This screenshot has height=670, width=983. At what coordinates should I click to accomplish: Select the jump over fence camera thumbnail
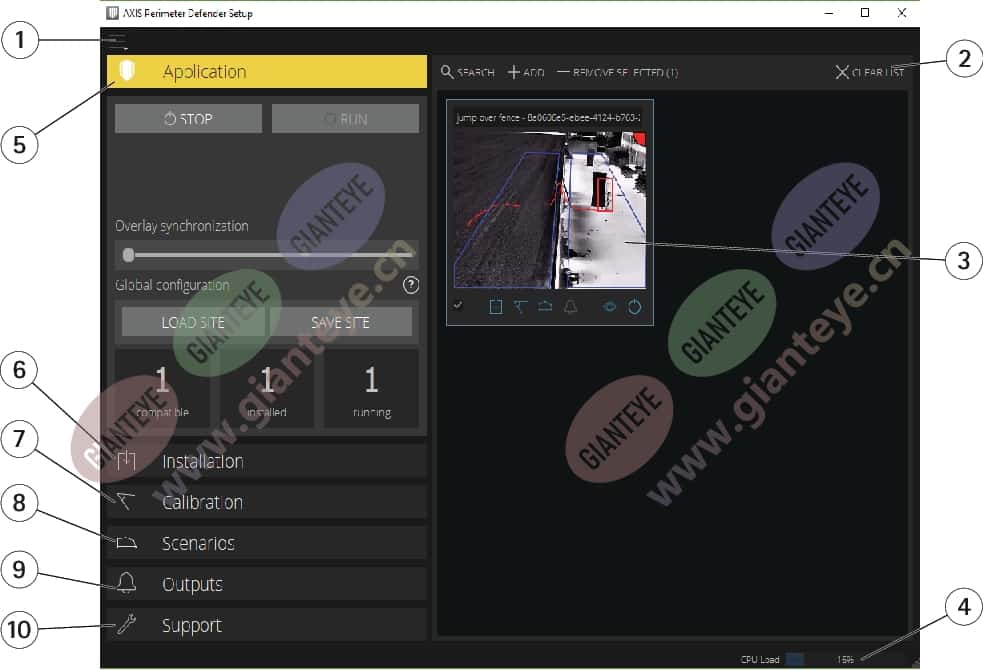550,210
